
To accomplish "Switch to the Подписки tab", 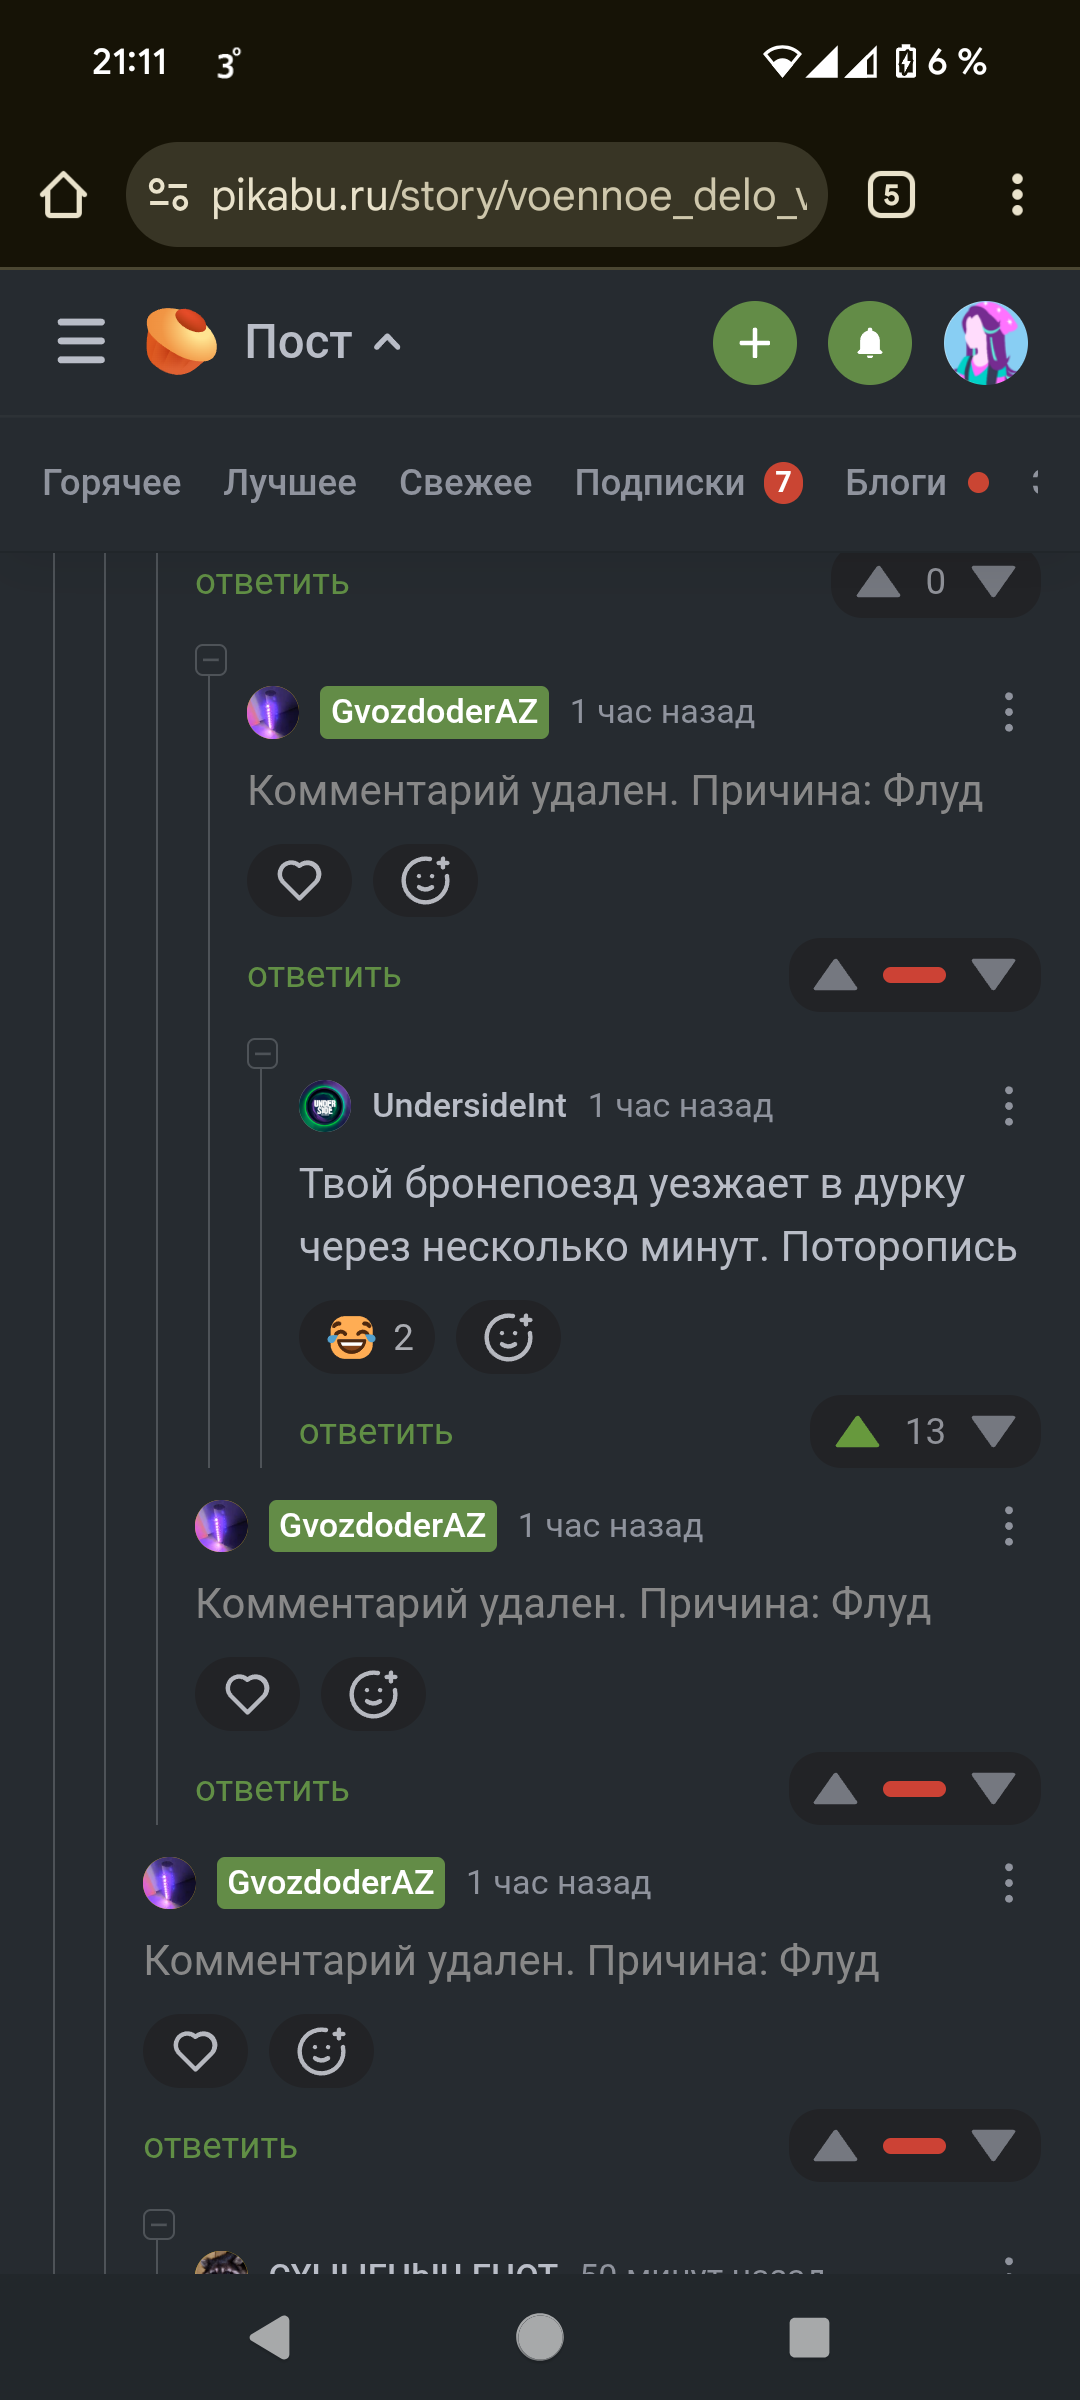I will (x=660, y=483).
